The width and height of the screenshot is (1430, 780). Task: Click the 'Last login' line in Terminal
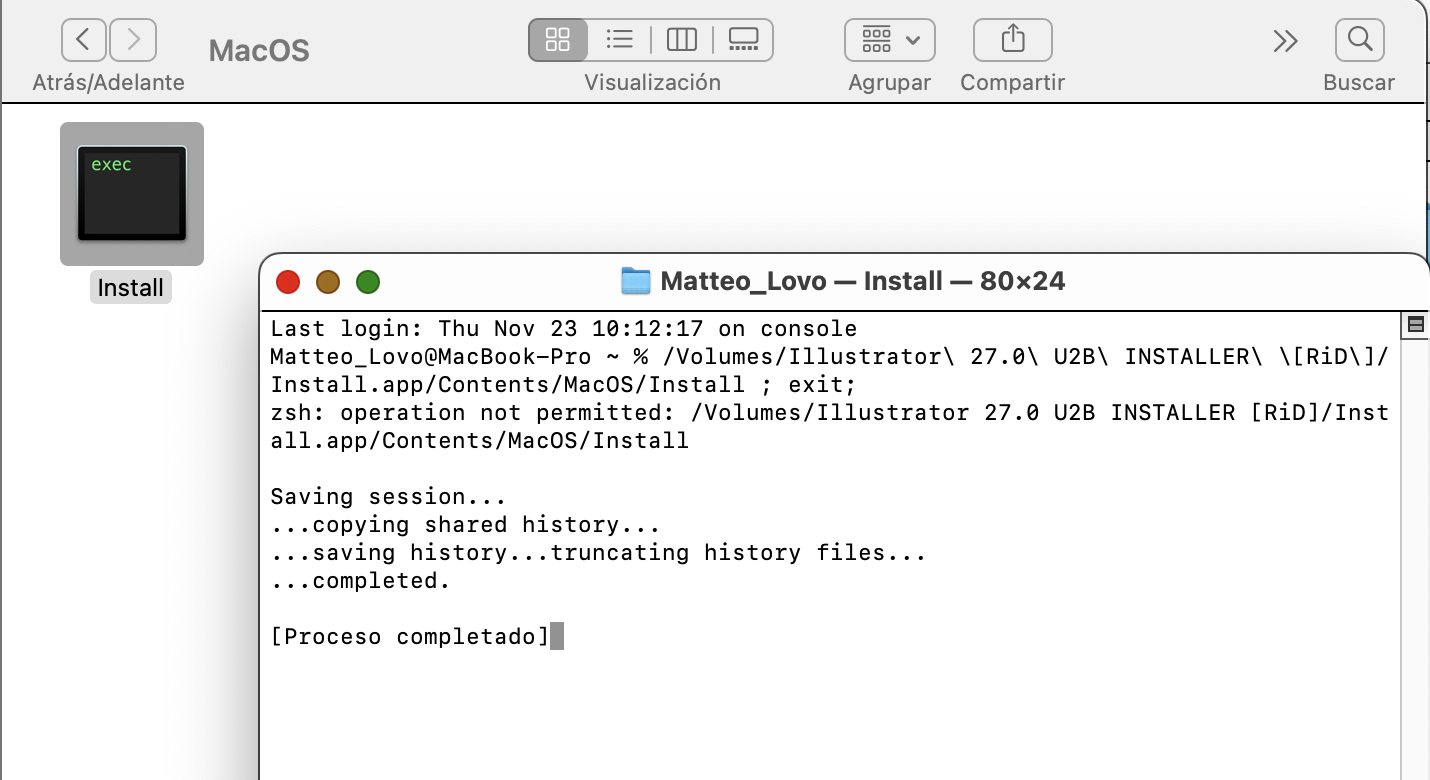click(564, 328)
